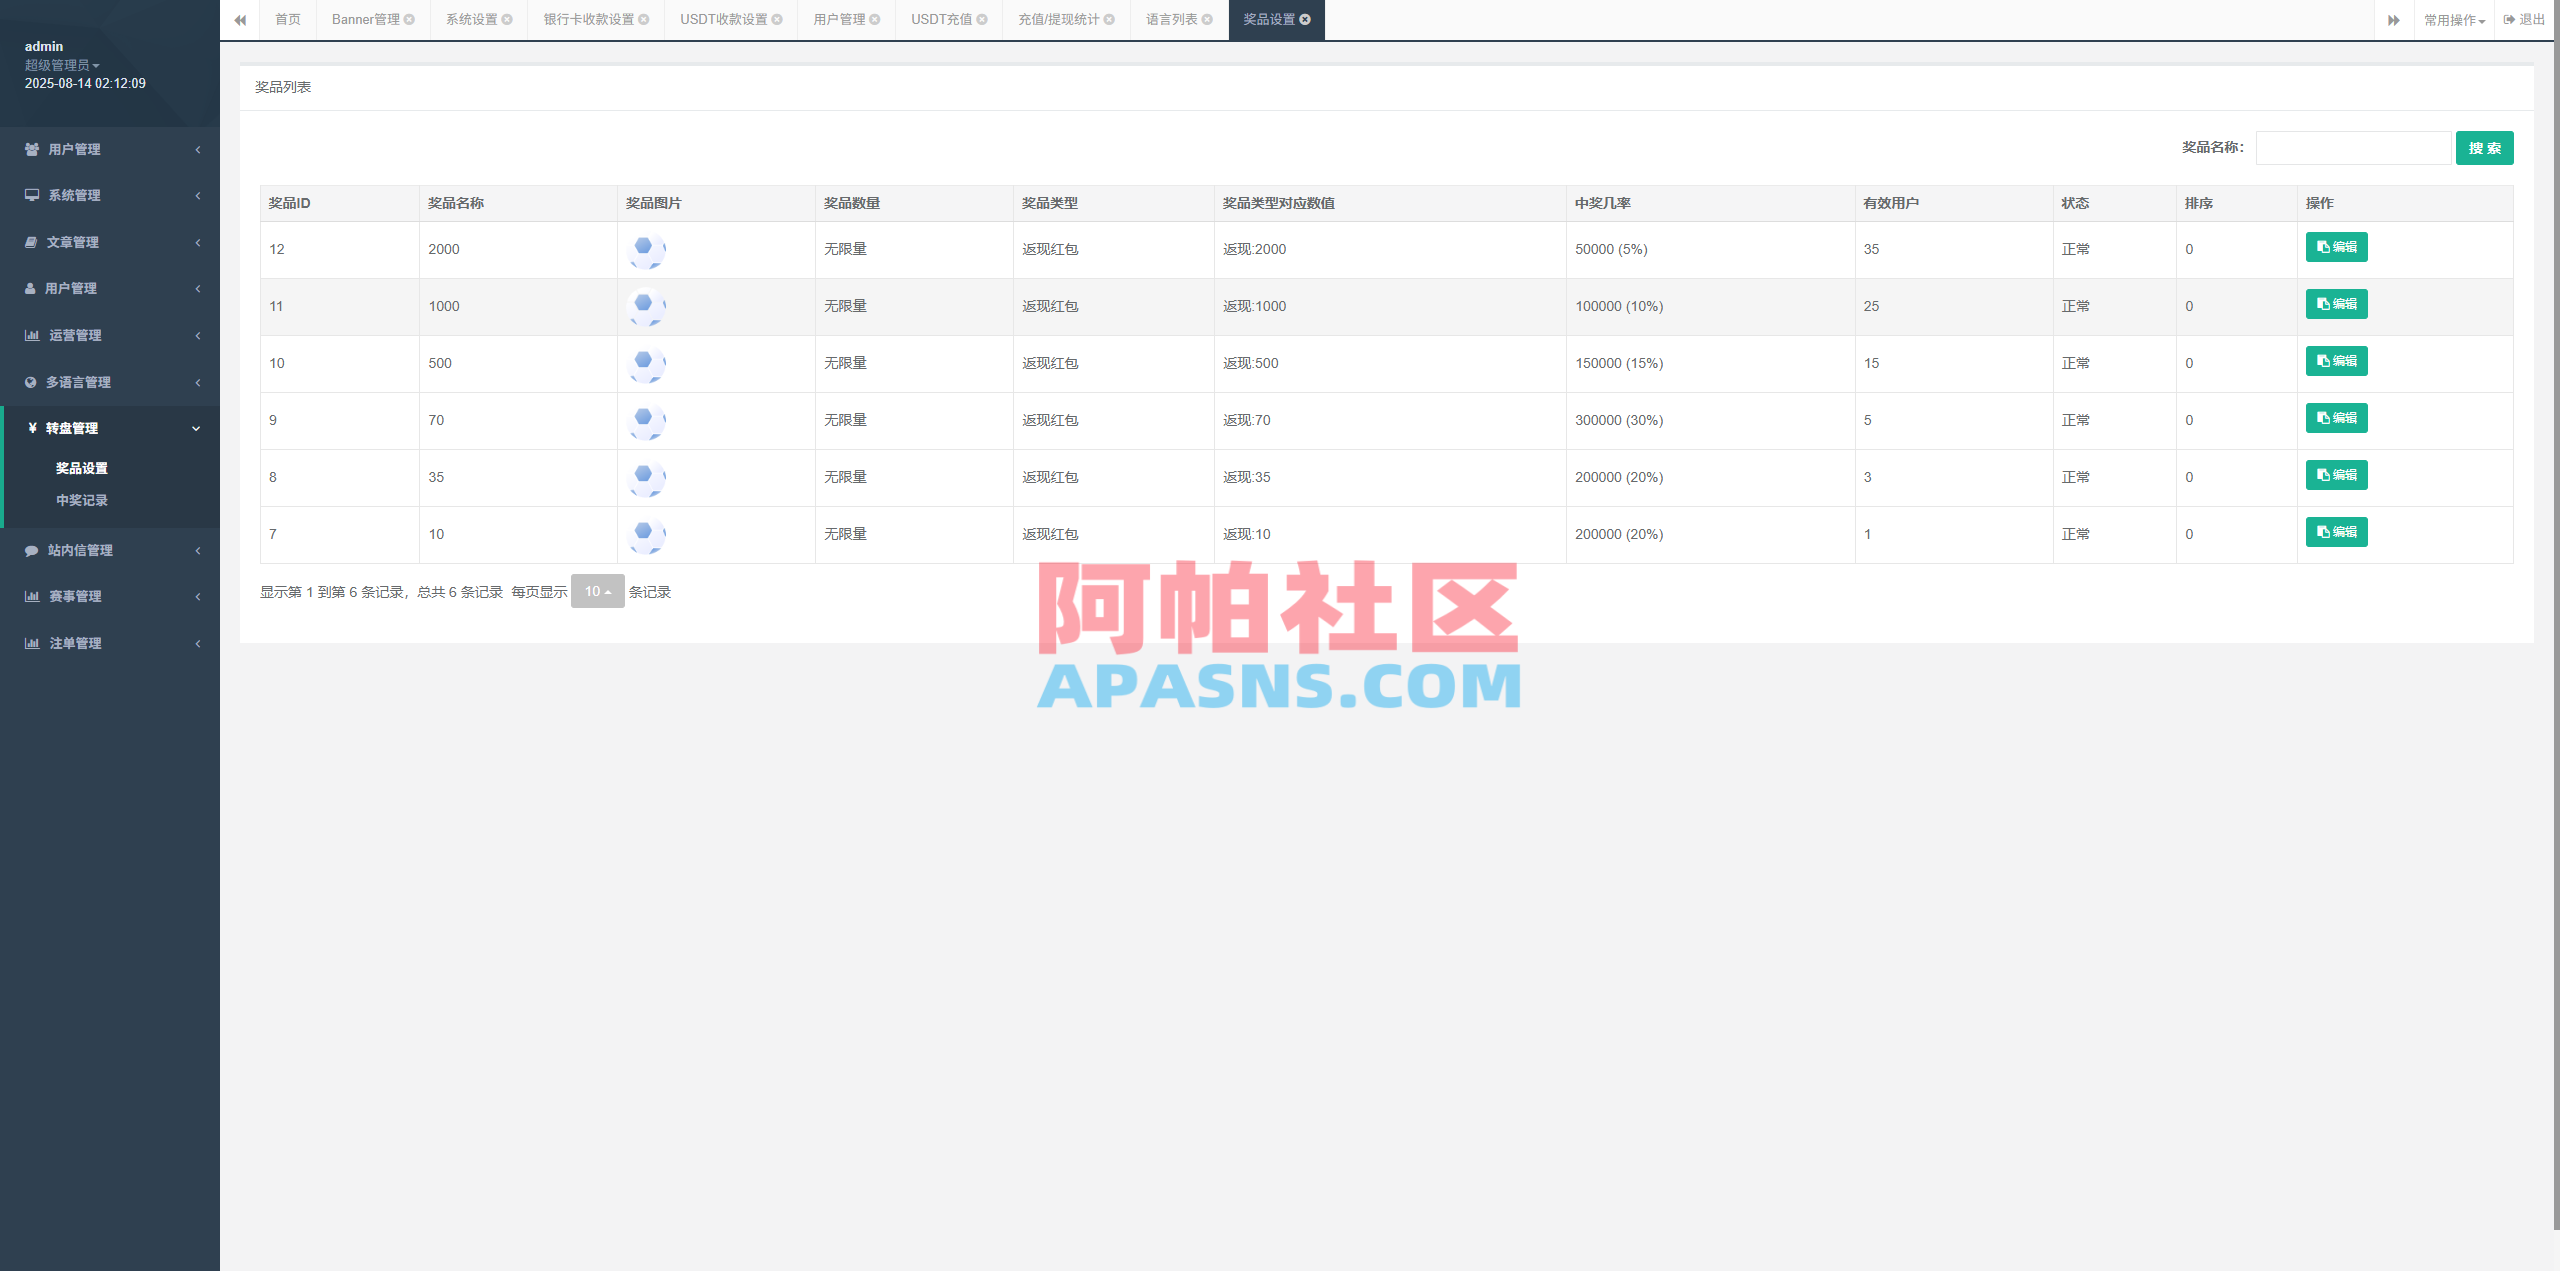Expand hidden tabs with double-right arrows

click(2394, 20)
